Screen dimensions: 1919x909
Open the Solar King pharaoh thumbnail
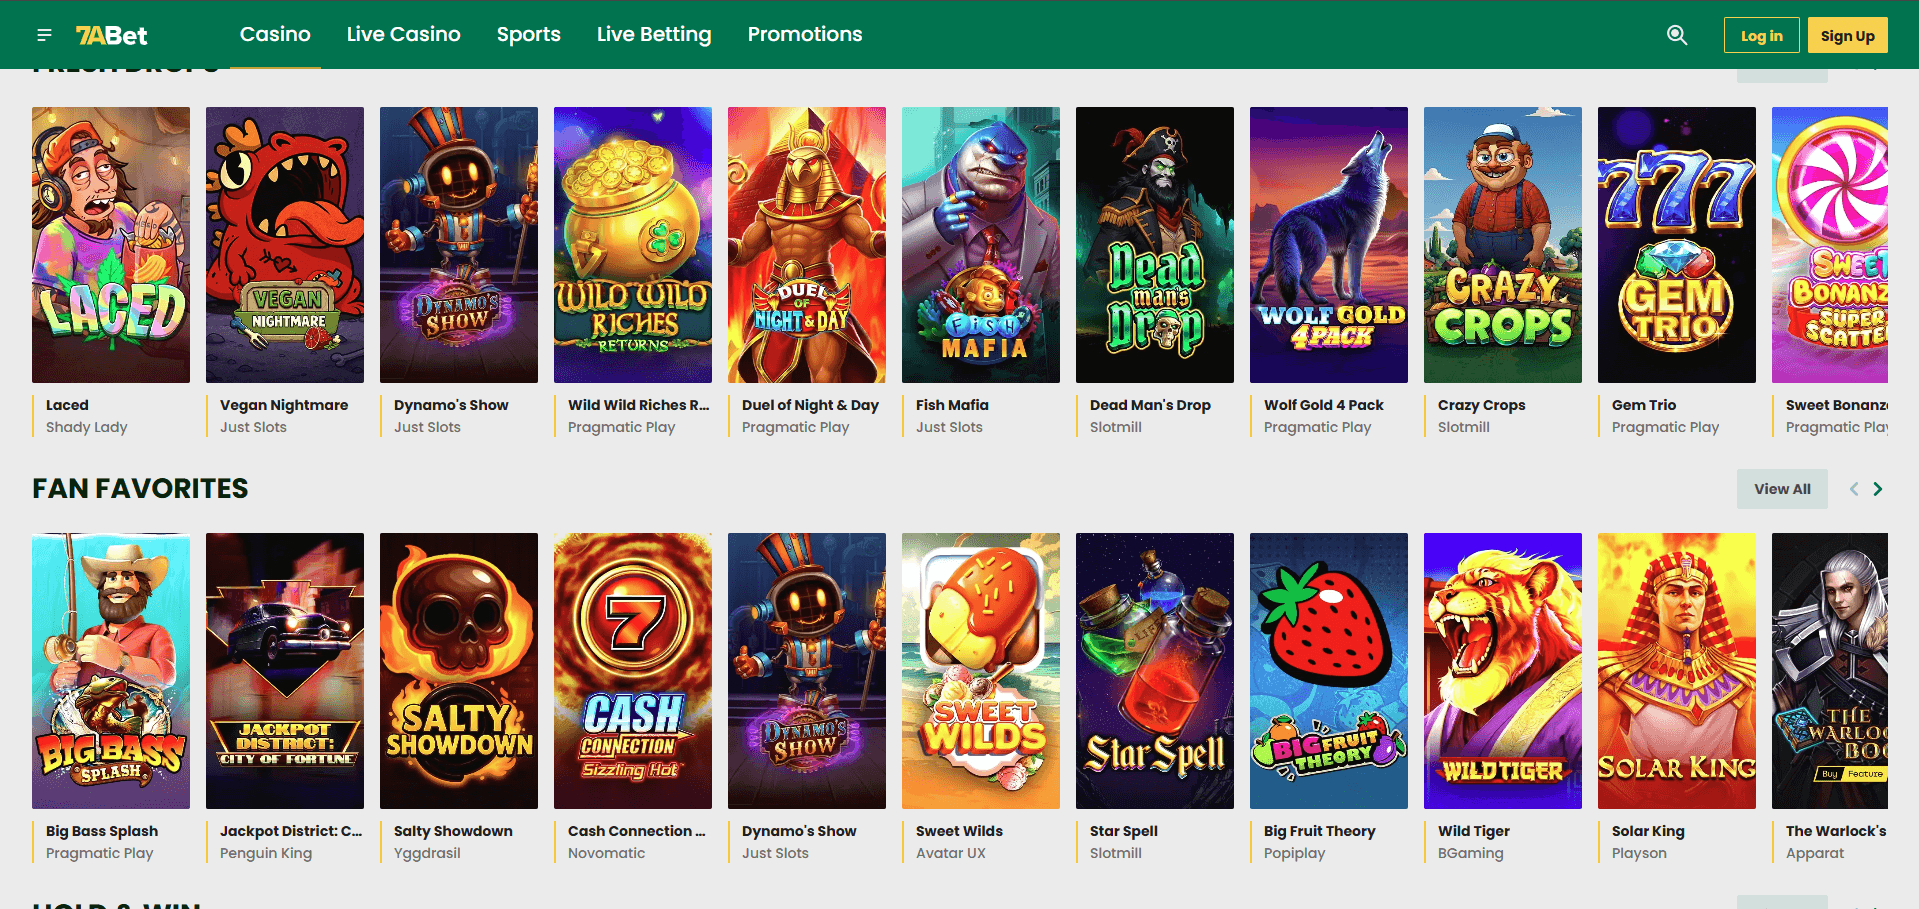[x=1677, y=671]
